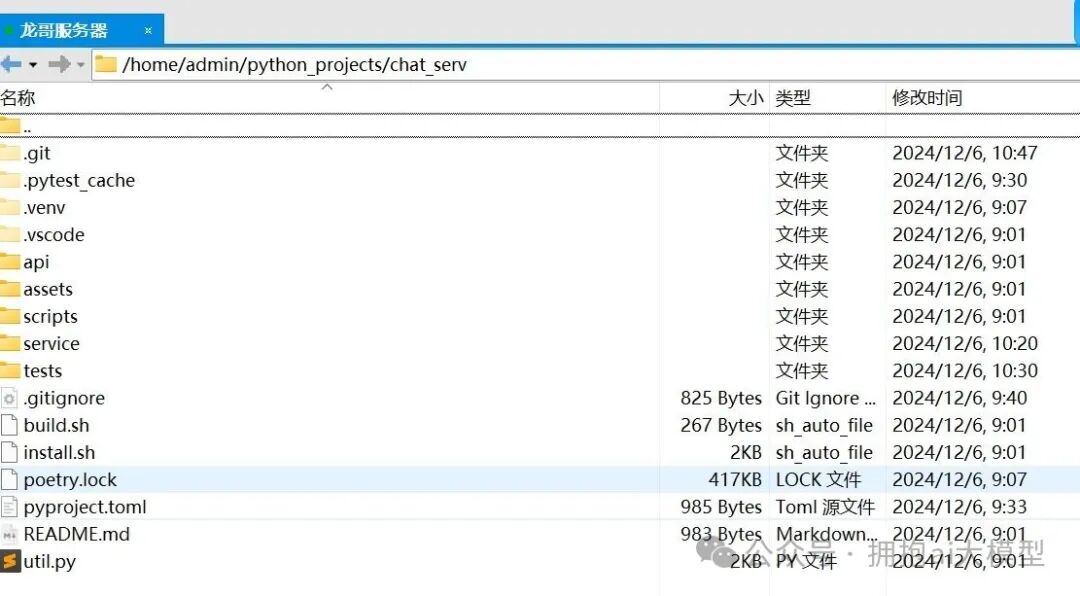Select the .venv folder icon
Screen dimensions: 1080x596
click(10, 207)
